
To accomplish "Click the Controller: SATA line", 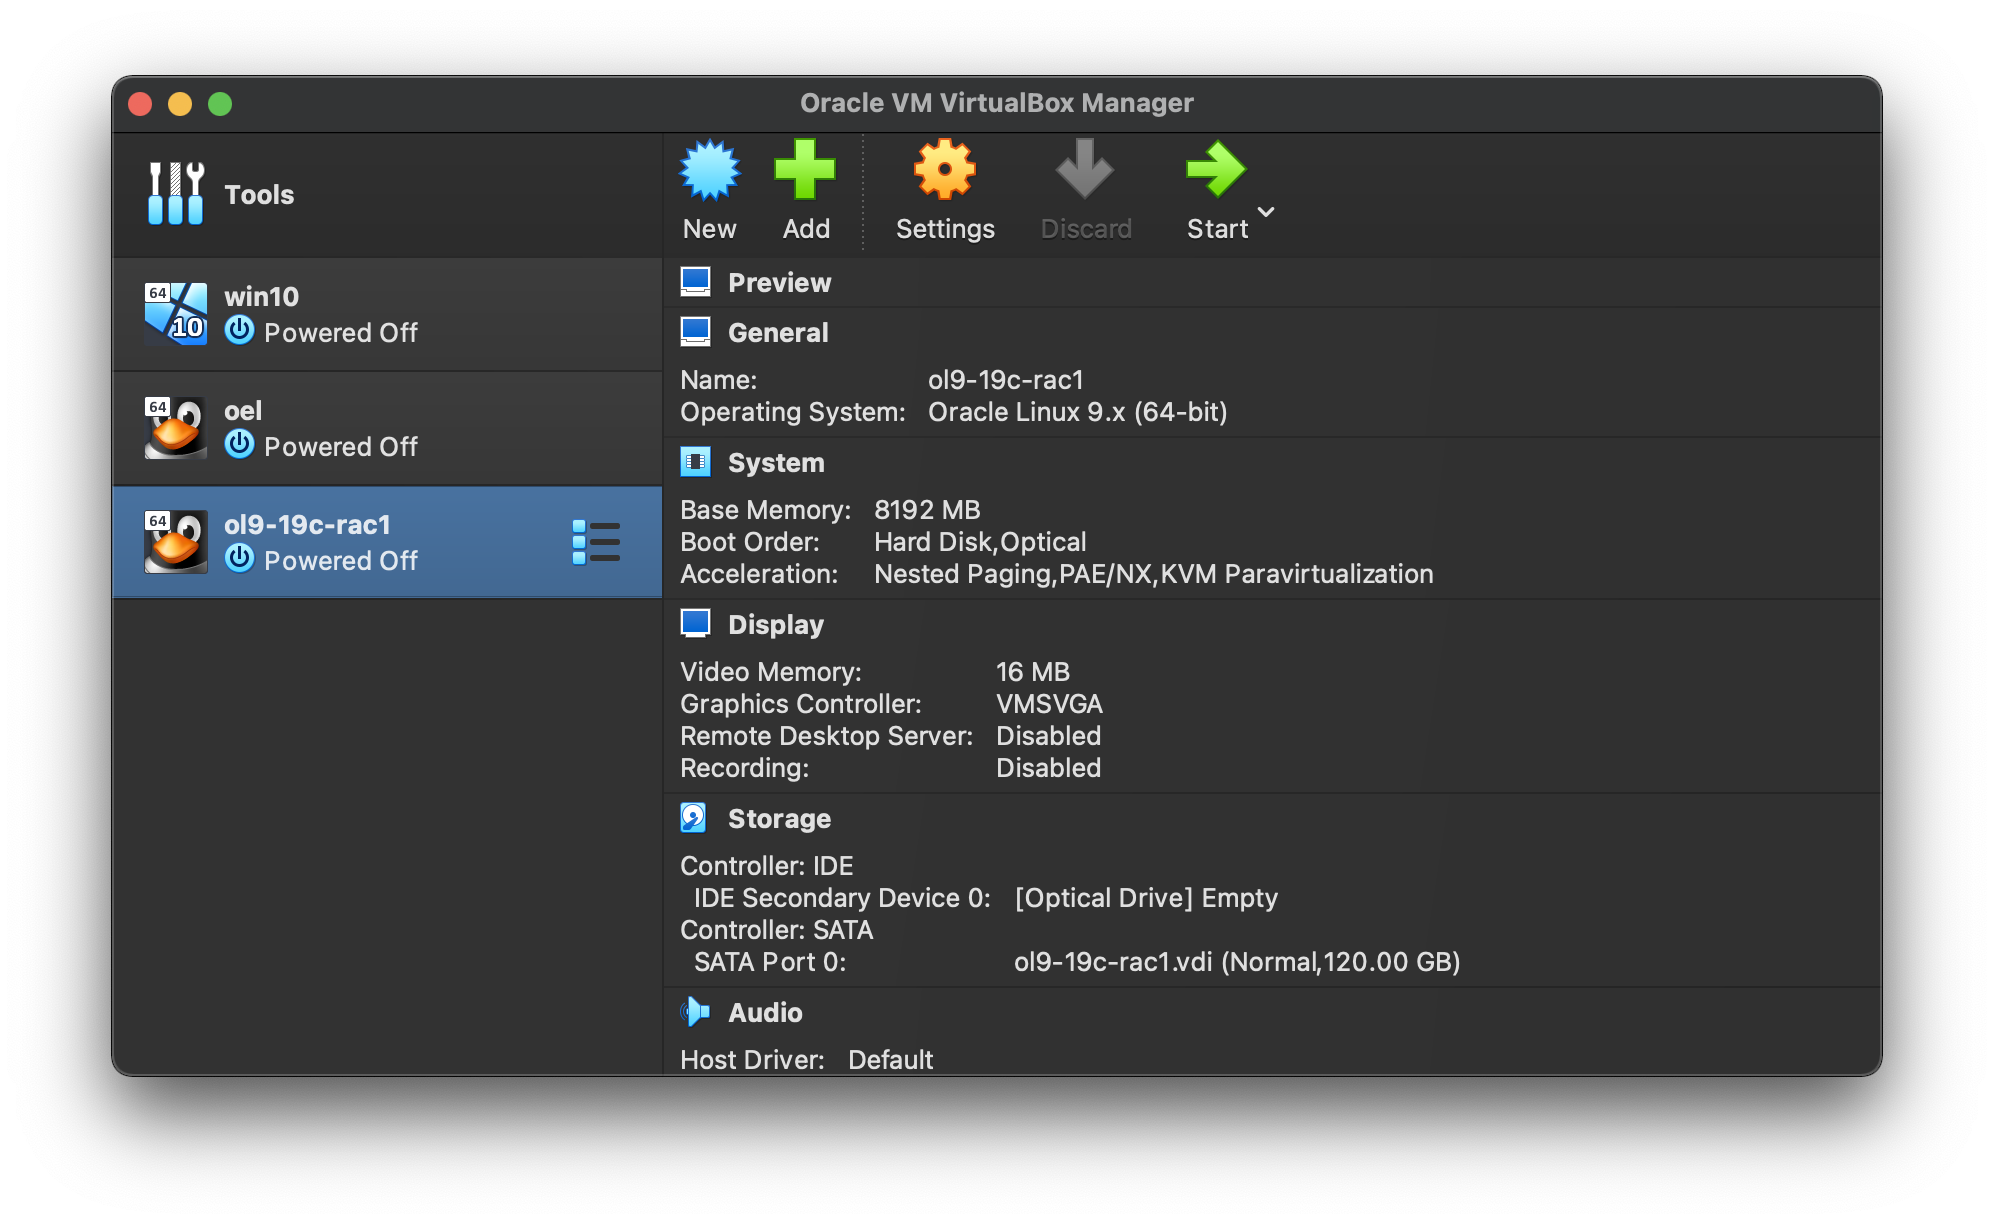I will 777,930.
